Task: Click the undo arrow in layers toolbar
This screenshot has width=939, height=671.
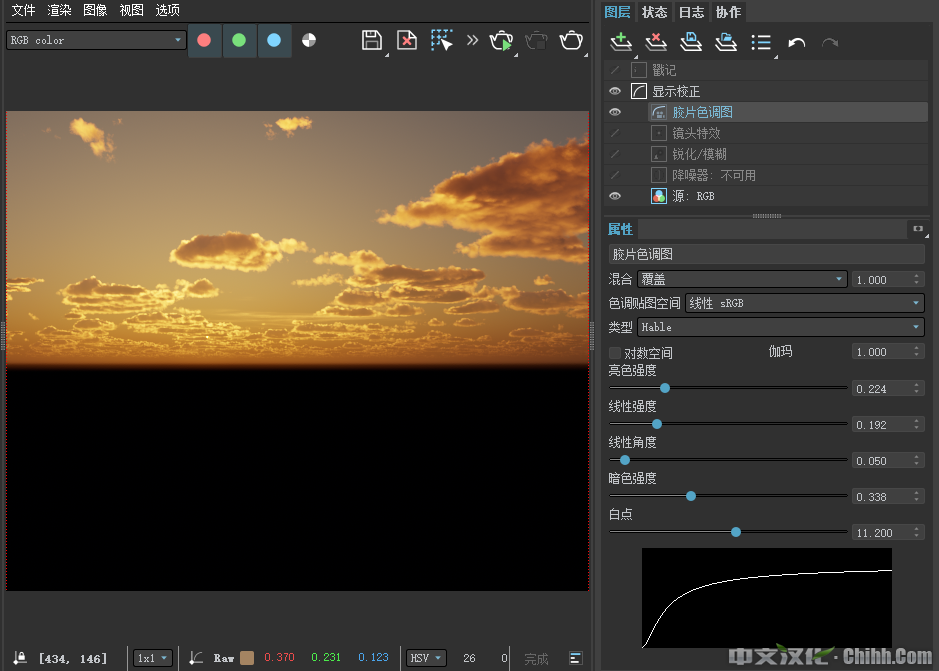Action: click(796, 42)
